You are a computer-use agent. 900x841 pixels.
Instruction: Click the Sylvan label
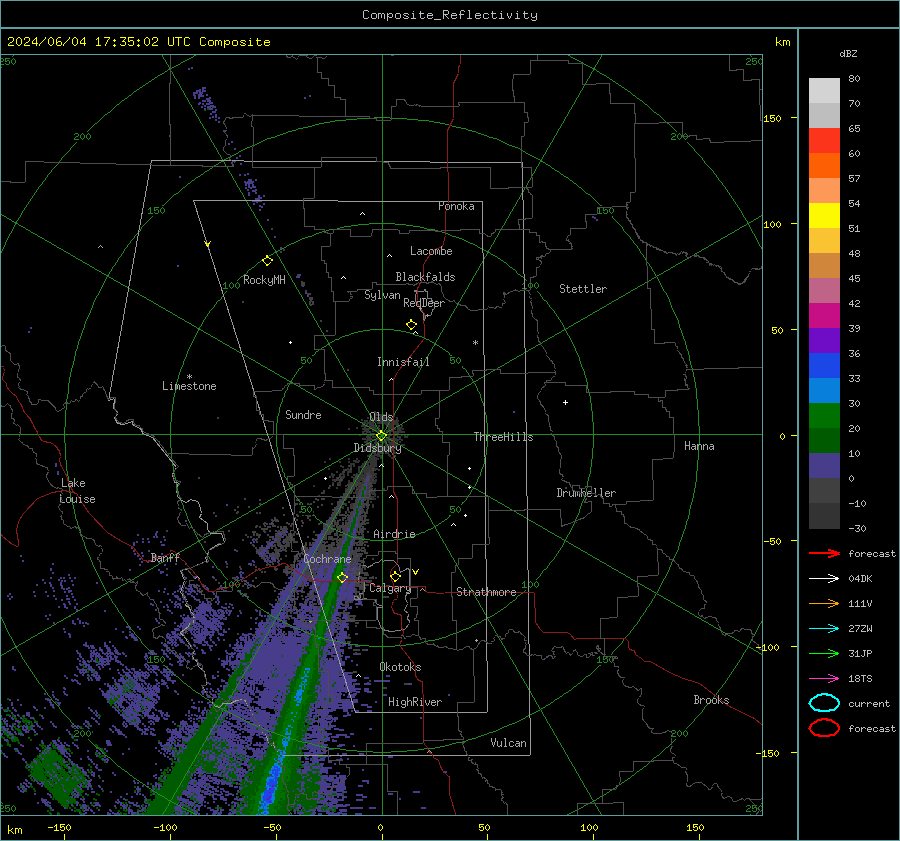(382, 295)
